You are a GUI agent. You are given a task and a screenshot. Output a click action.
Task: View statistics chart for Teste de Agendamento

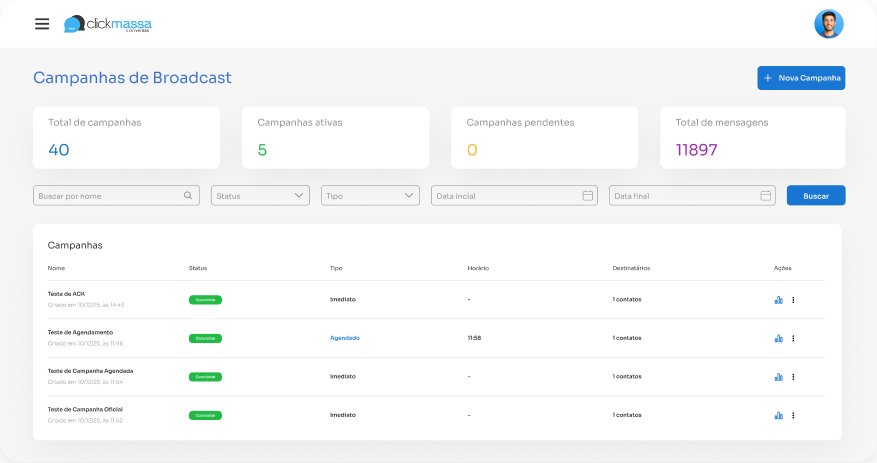[778, 338]
